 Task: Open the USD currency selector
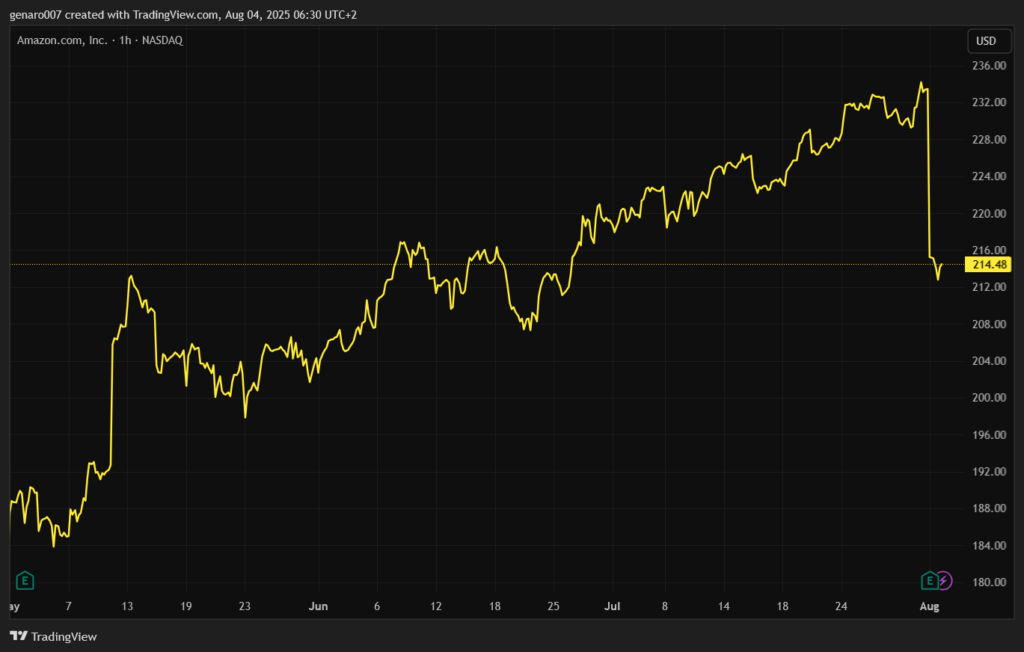tap(986, 41)
